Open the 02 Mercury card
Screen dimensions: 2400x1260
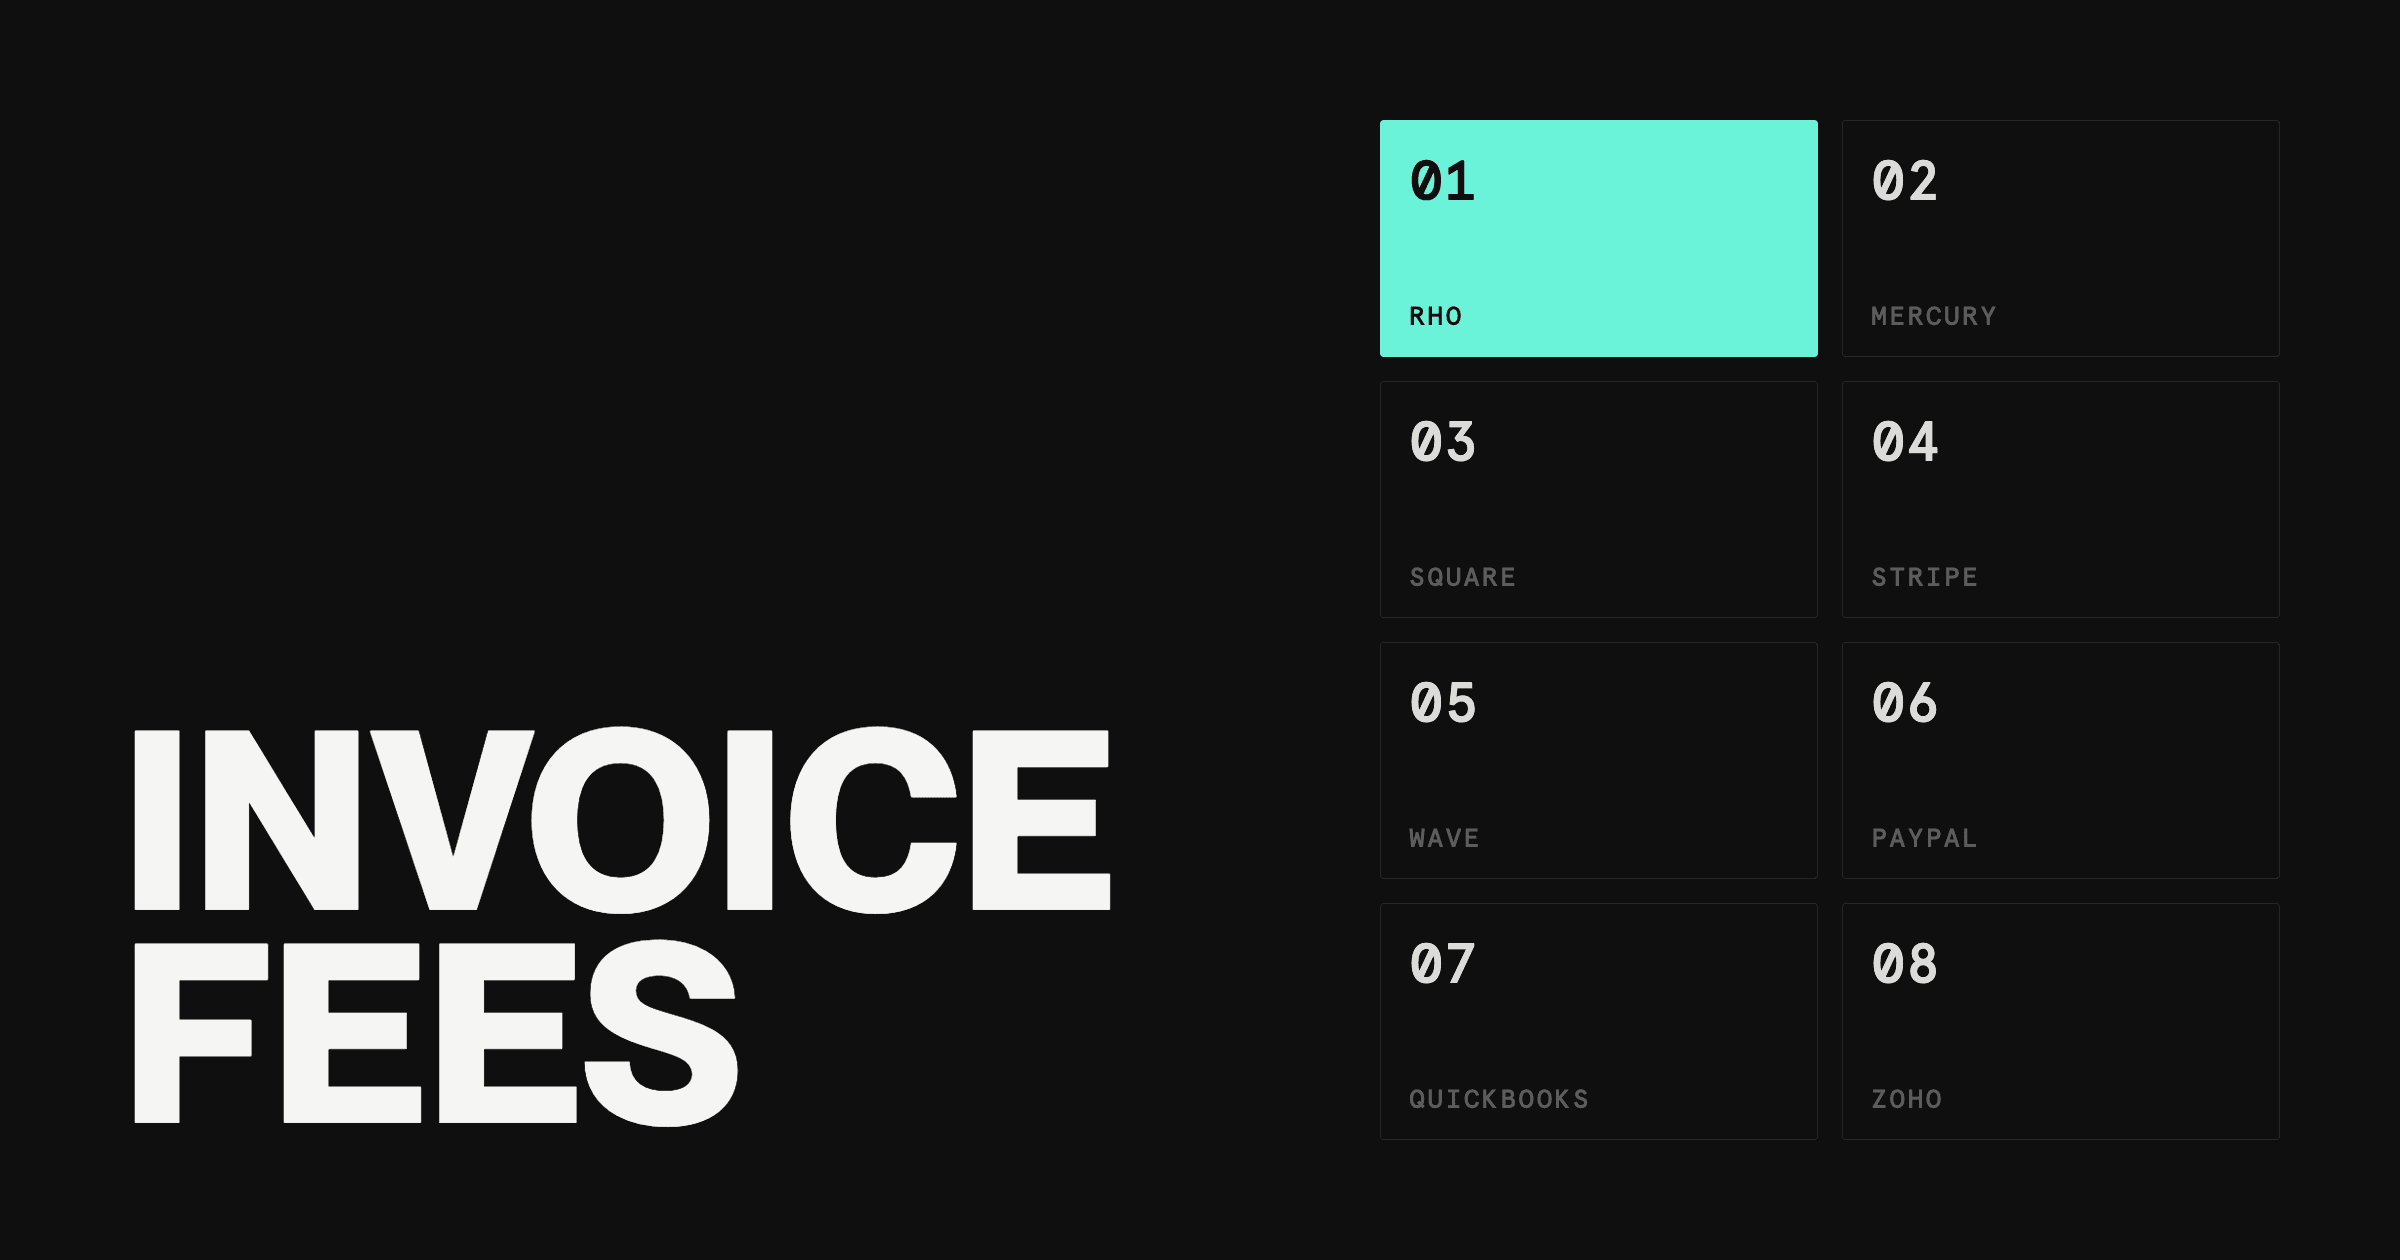2060,238
